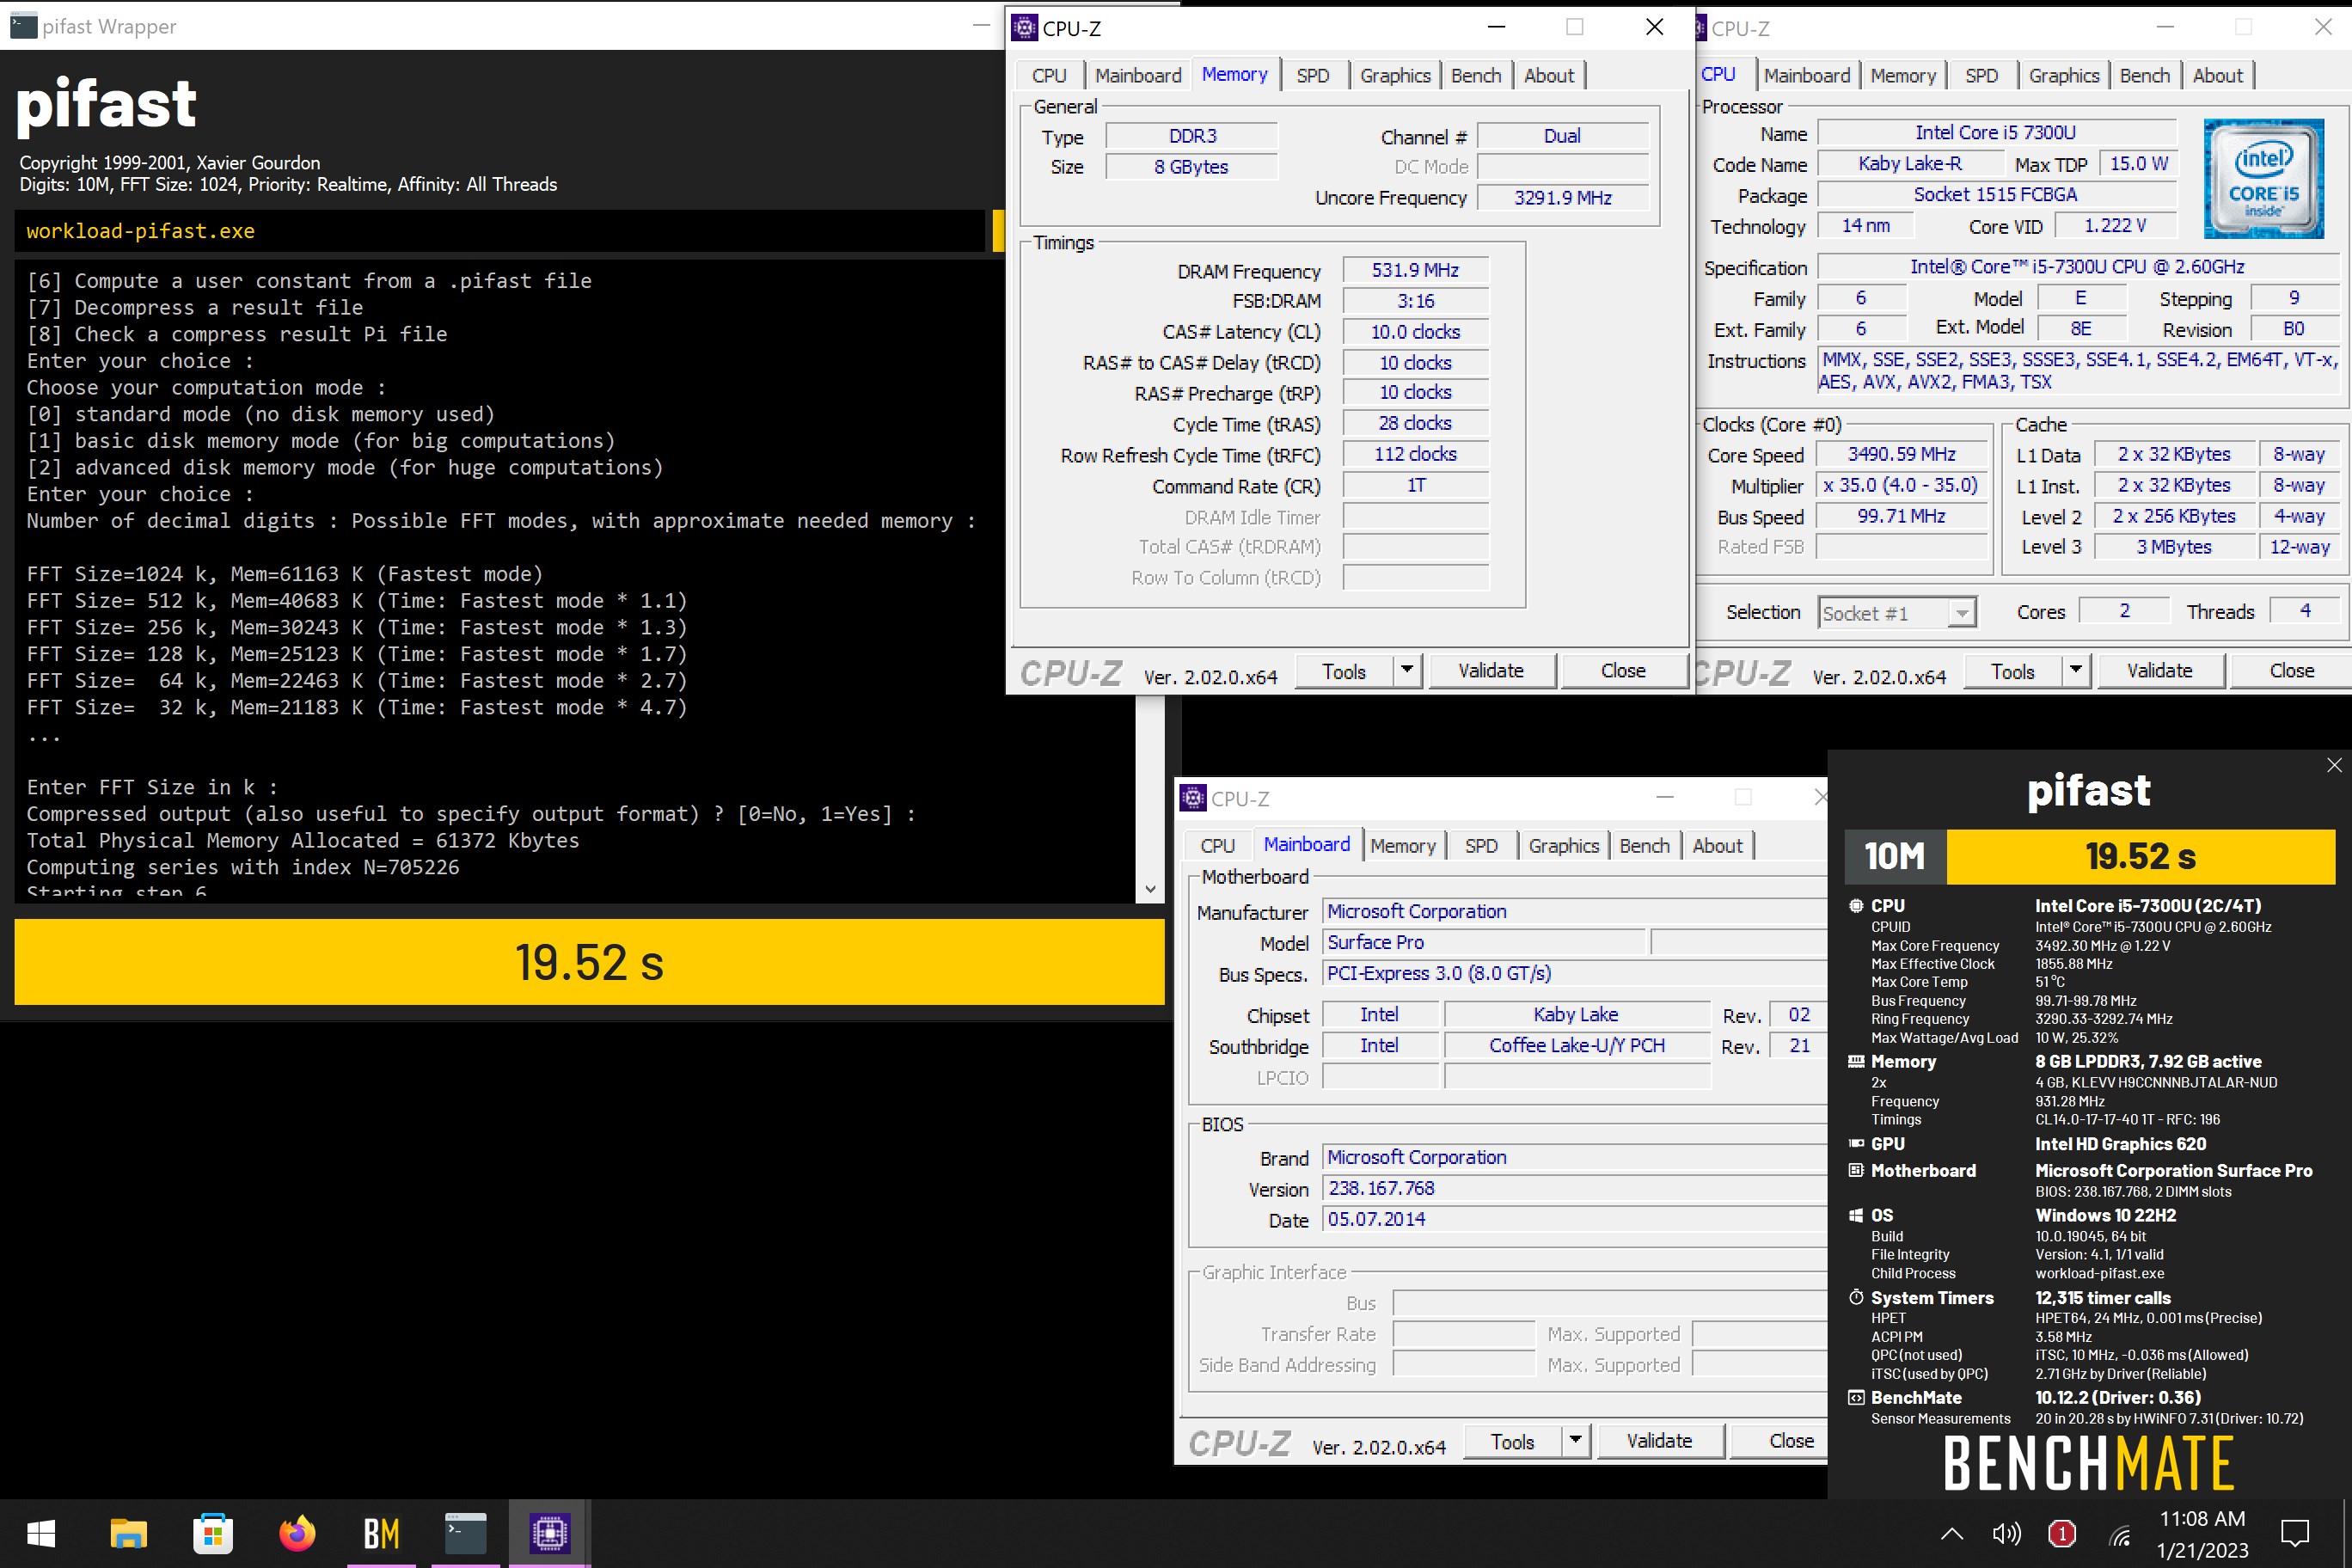Switch to CPU-Z taskbar icon
This screenshot has width=2352, height=1568.
coord(550,1532)
